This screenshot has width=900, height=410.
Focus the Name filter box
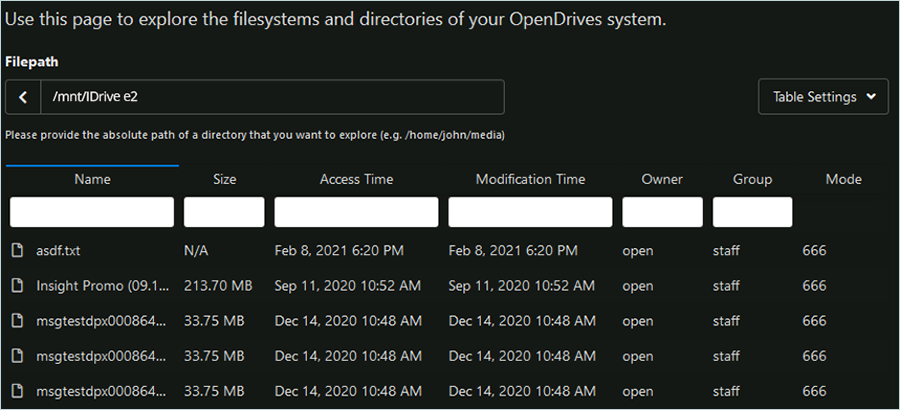[x=92, y=212]
